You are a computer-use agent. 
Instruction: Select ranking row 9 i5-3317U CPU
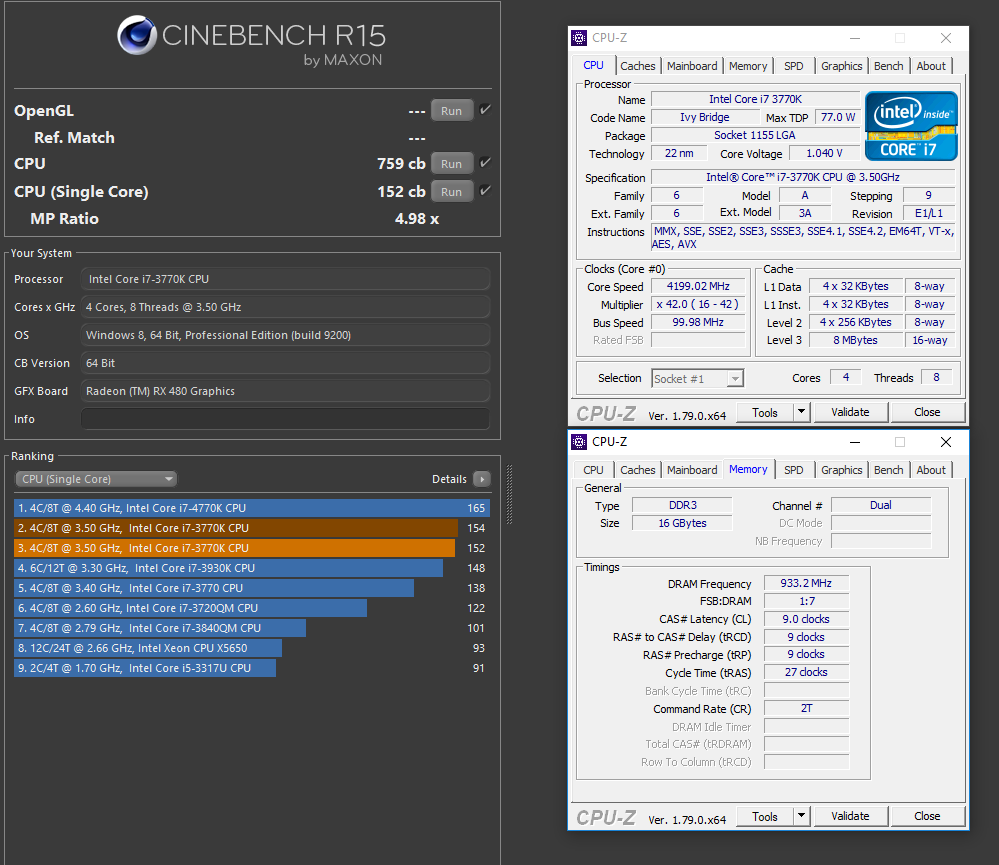(252, 668)
